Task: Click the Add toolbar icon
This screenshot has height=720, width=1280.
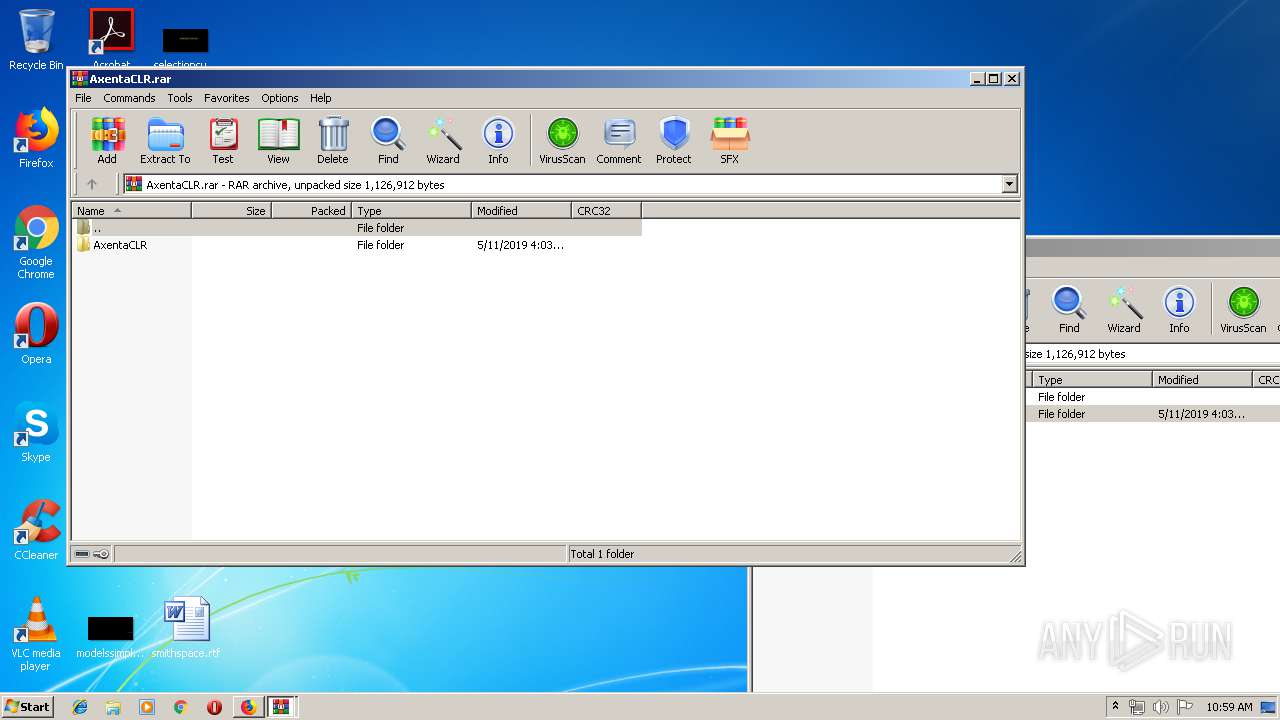Action: point(107,141)
